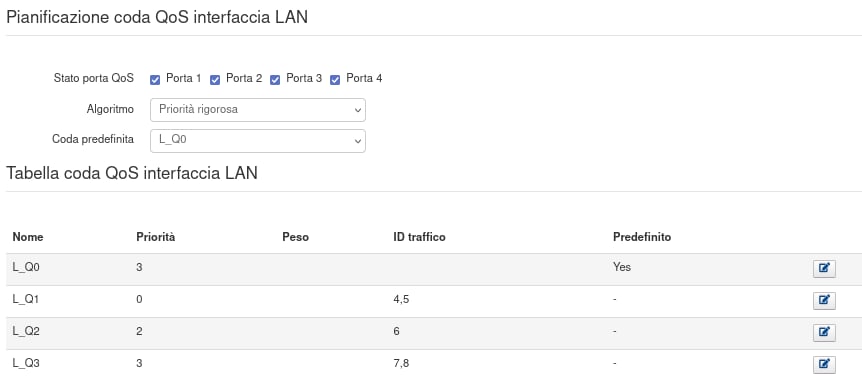This screenshot has height=385, width=862.
Task: Toggle Porta 2 QoS checkbox
Action: tap(215, 80)
